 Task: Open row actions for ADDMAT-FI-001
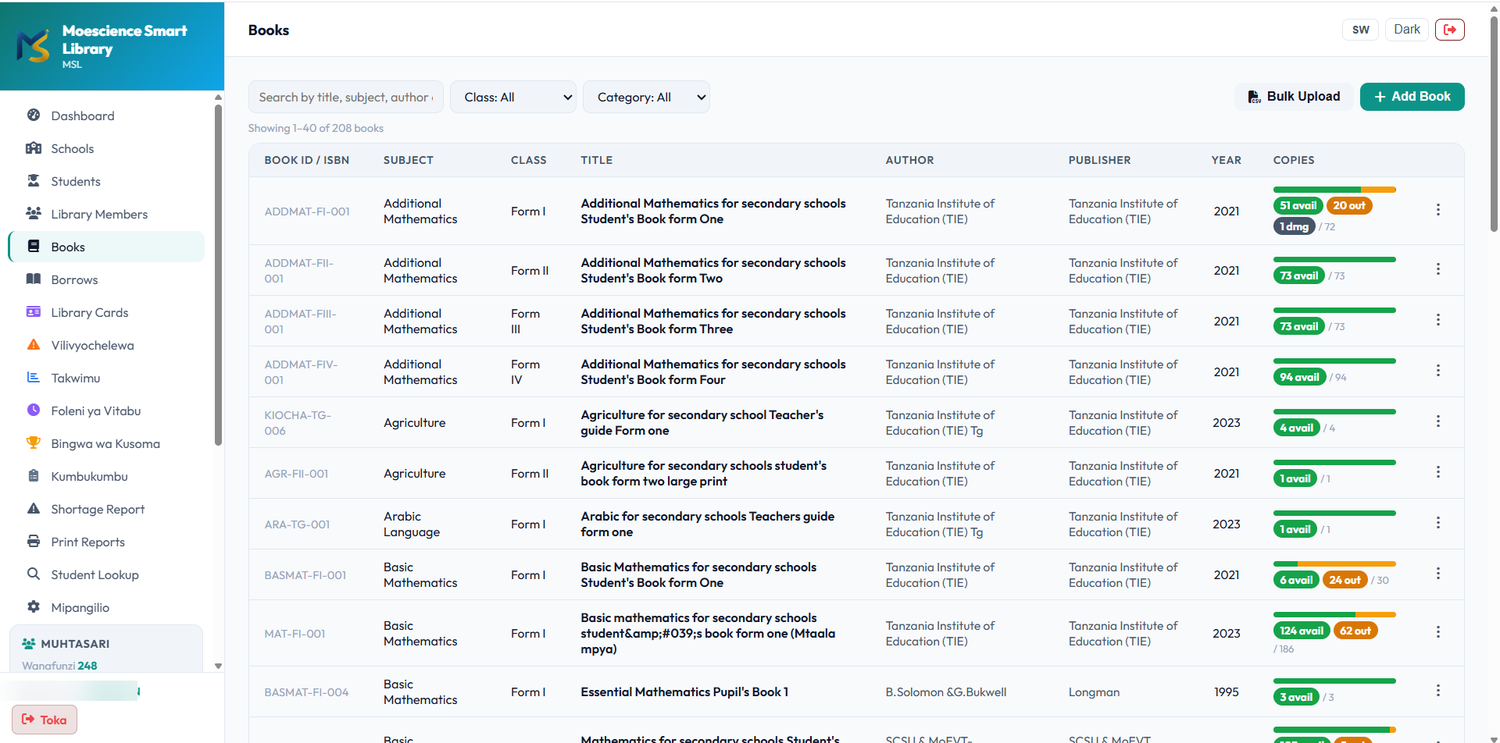pyautogui.click(x=1438, y=210)
